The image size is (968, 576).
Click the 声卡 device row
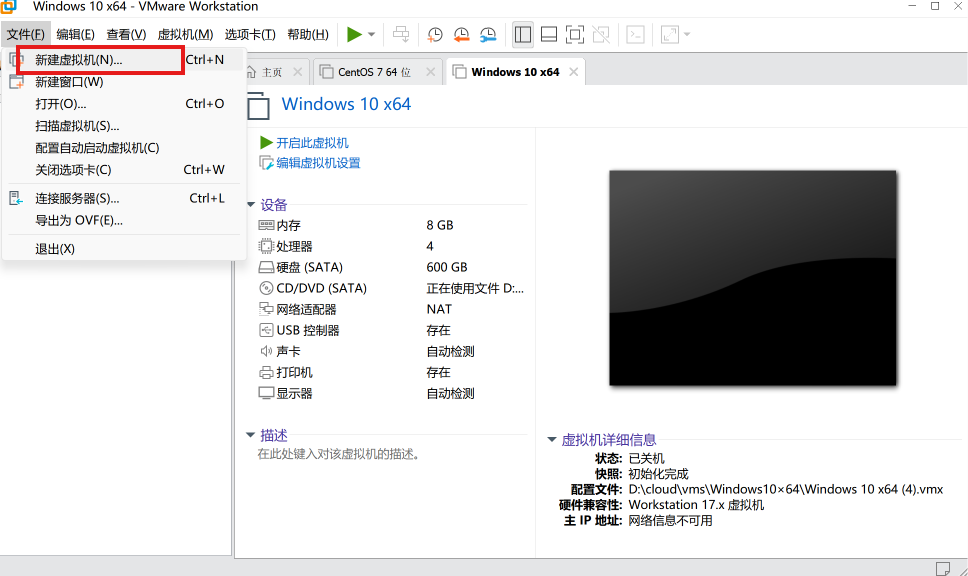click(391, 351)
